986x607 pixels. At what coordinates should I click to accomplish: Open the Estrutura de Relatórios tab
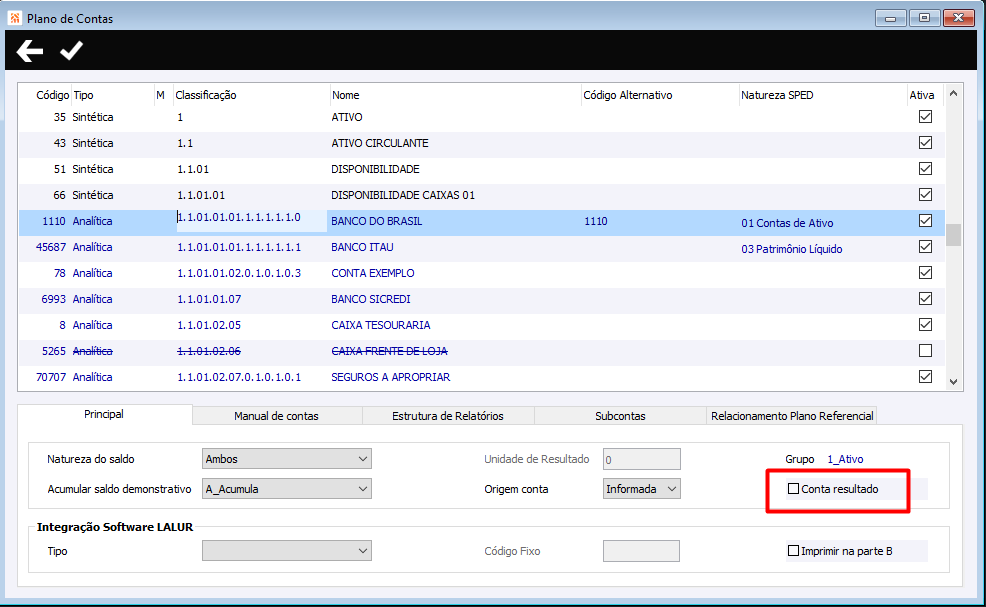point(448,416)
